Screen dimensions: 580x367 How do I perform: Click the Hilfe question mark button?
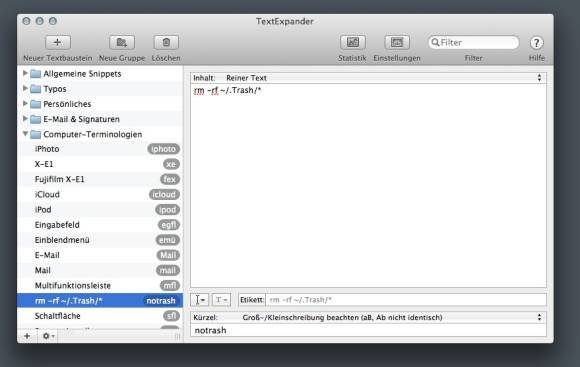point(536,43)
